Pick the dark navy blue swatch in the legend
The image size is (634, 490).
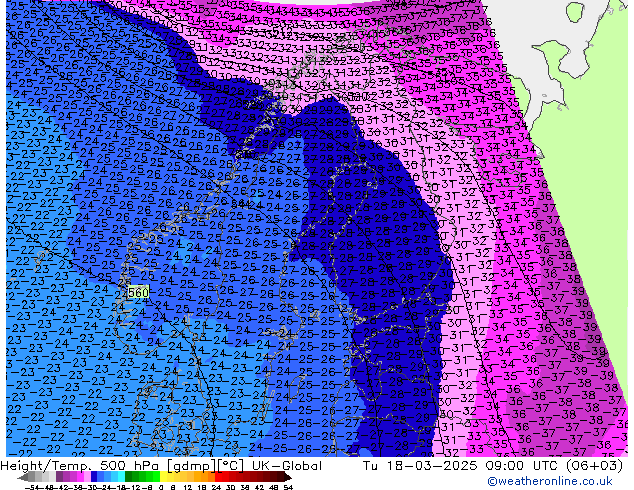pos(94,477)
